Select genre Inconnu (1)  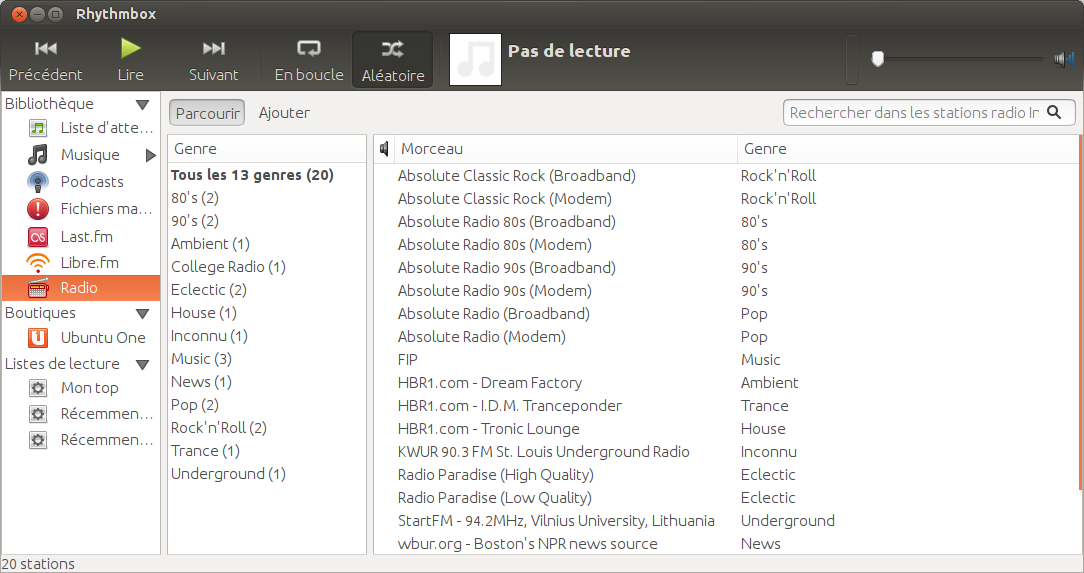(x=267, y=335)
